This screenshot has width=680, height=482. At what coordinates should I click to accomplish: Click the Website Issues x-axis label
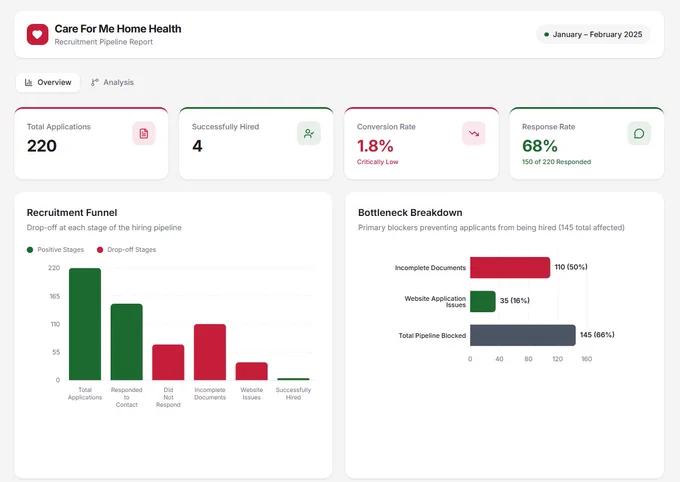point(252,393)
